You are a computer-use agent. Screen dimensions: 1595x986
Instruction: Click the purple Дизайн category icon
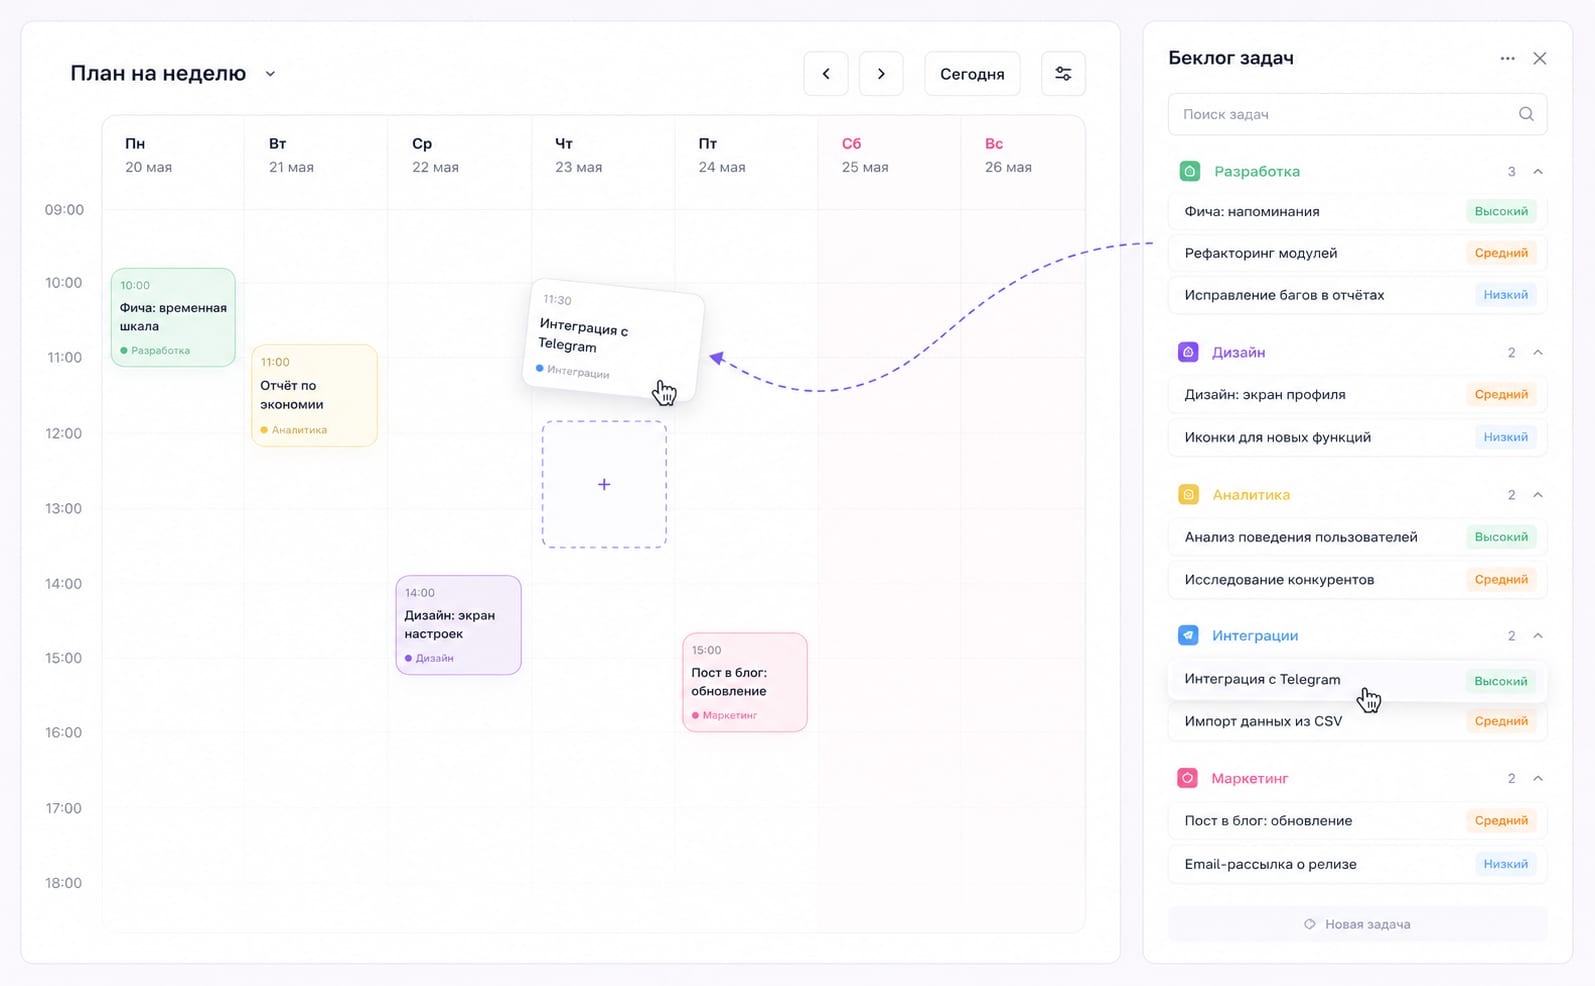click(1188, 352)
